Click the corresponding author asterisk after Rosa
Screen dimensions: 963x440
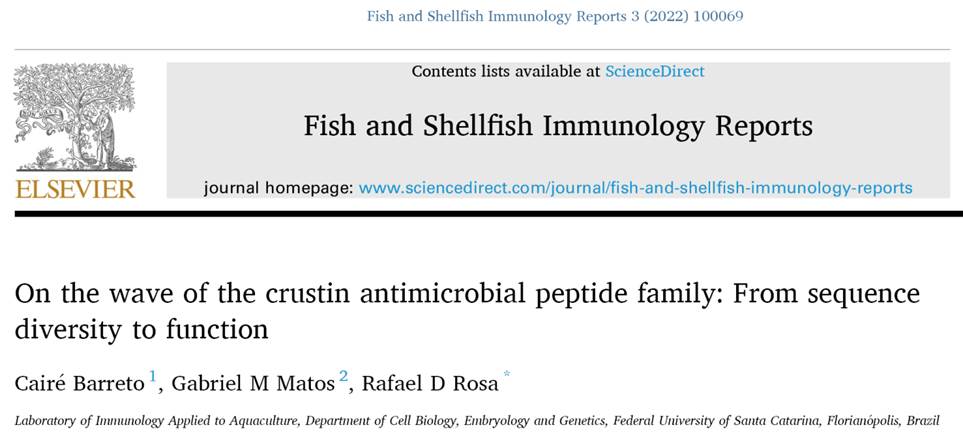pos(507,374)
